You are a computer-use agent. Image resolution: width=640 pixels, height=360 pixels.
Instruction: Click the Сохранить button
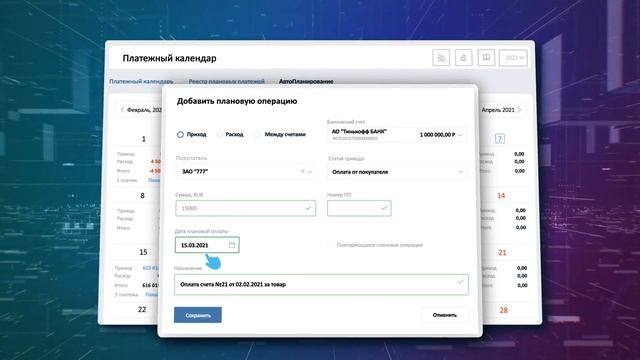pos(198,315)
